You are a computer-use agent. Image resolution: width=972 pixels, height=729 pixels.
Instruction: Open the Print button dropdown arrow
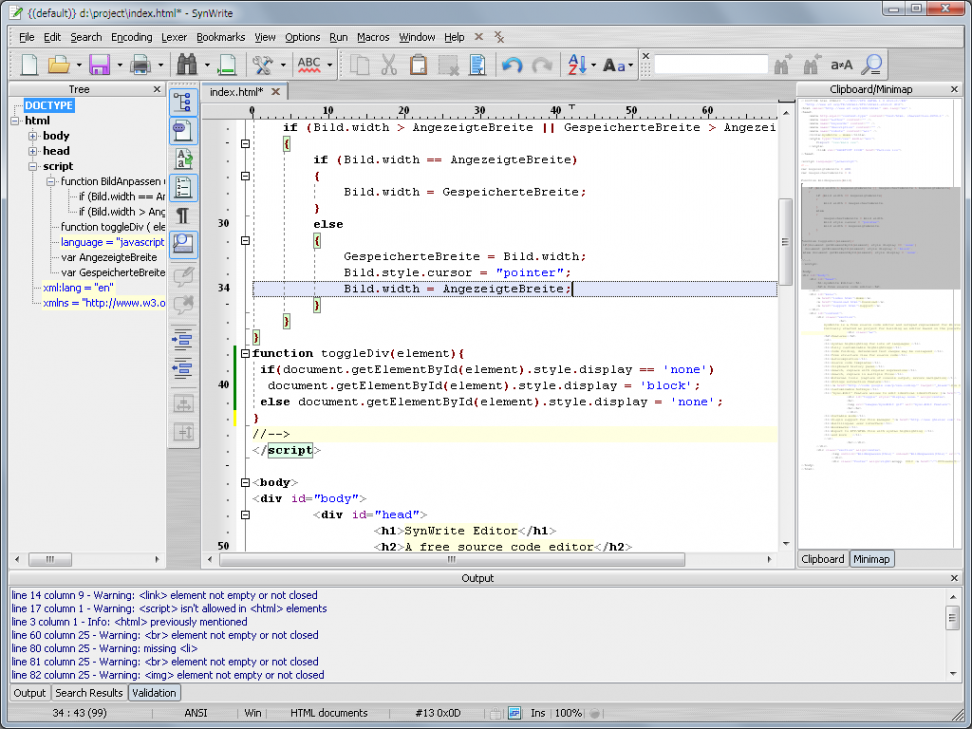point(160,64)
